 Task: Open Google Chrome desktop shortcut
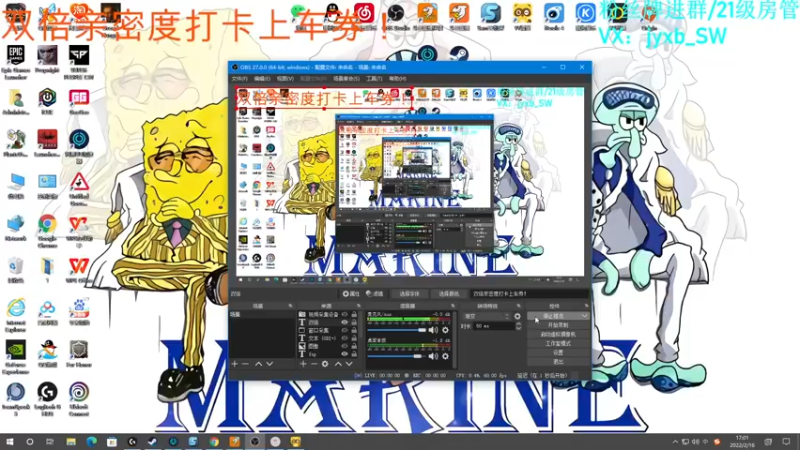pos(47,231)
